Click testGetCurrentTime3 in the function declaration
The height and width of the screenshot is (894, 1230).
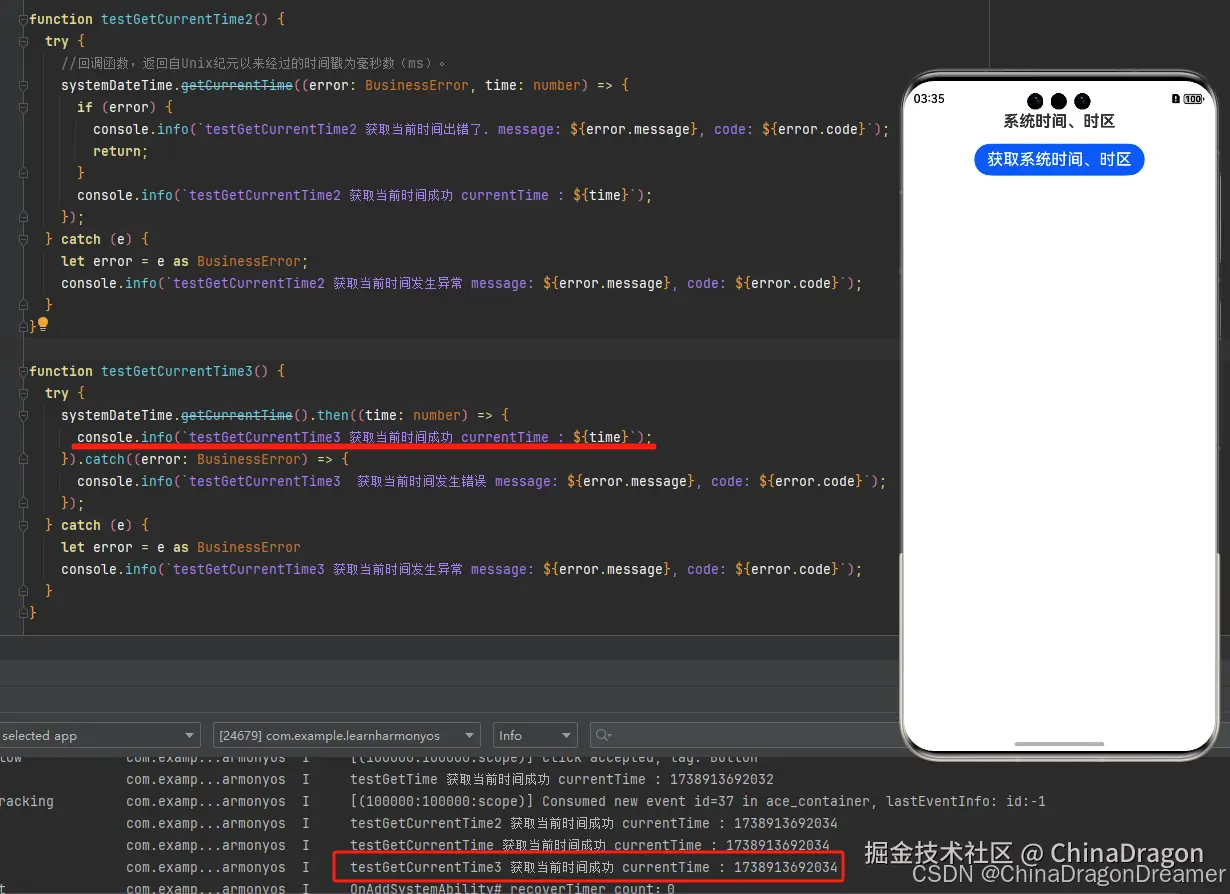click(177, 371)
